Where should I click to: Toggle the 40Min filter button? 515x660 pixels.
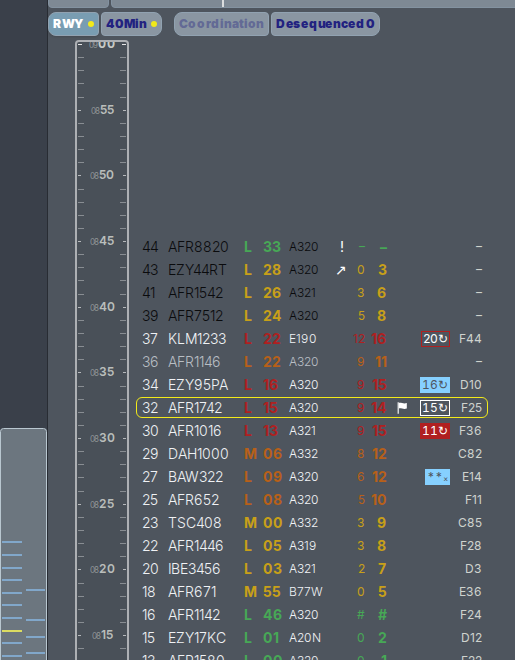tap(131, 24)
